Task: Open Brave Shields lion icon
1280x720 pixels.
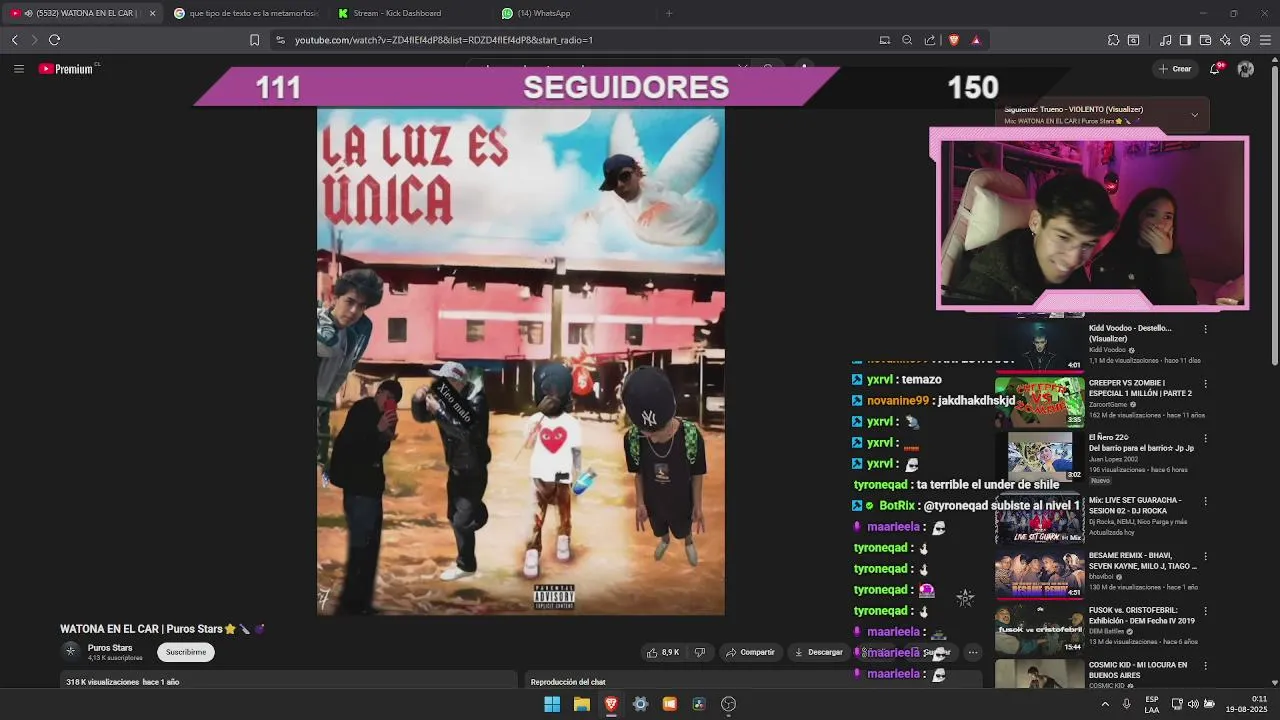Action: pos(953,40)
